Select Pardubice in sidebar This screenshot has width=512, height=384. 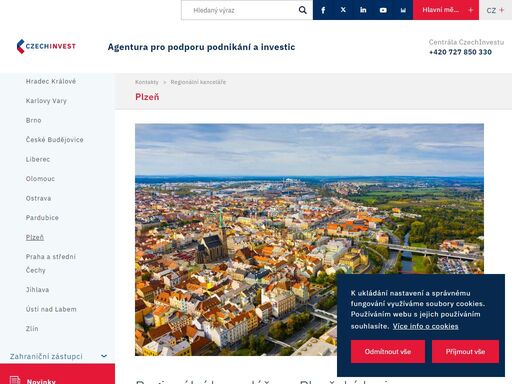[42, 217]
